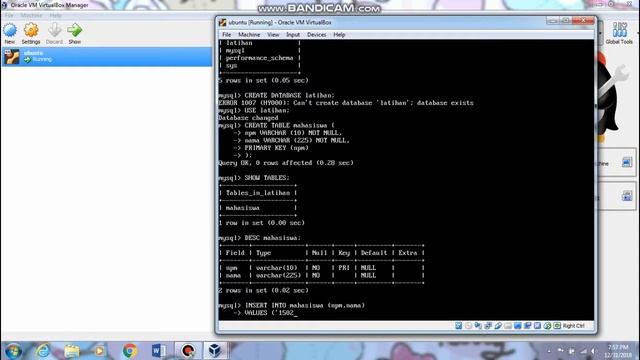Open the Machine menu in ubuntu VM window
The width and height of the screenshot is (640, 360).
tap(249, 35)
